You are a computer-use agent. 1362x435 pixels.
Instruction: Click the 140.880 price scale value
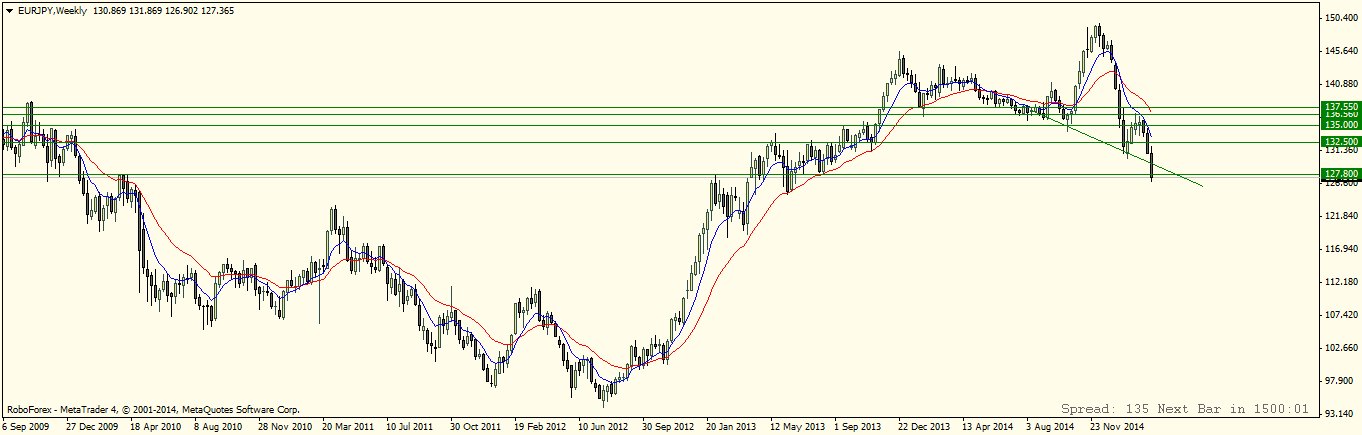coord(1341,84)
